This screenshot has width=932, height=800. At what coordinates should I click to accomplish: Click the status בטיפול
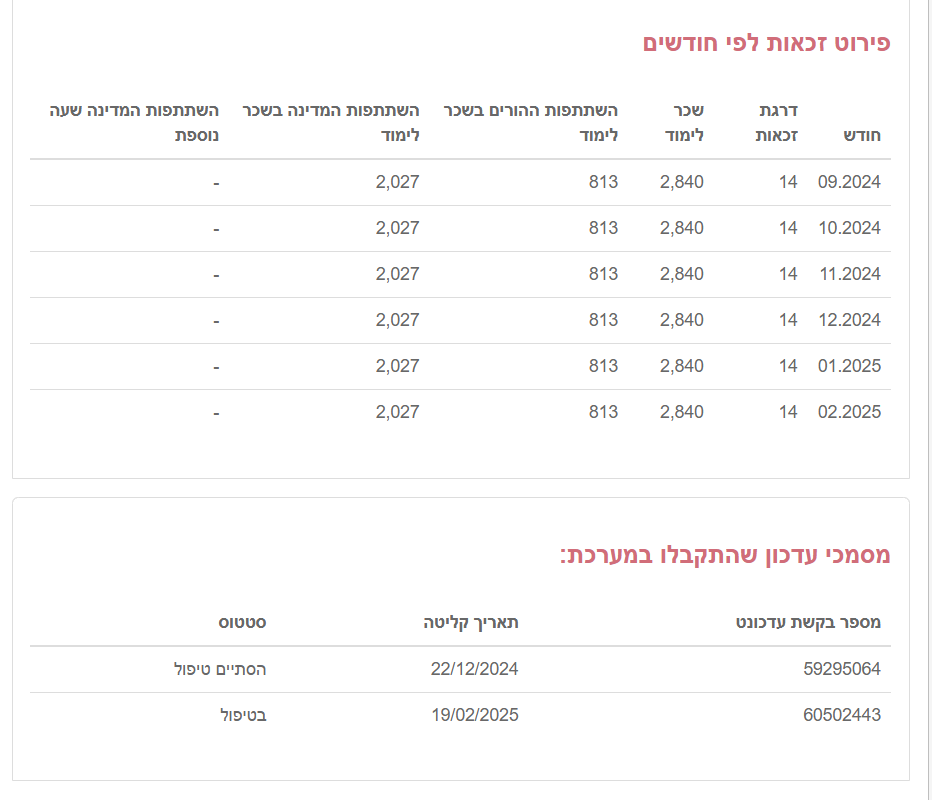click(243, 715)
